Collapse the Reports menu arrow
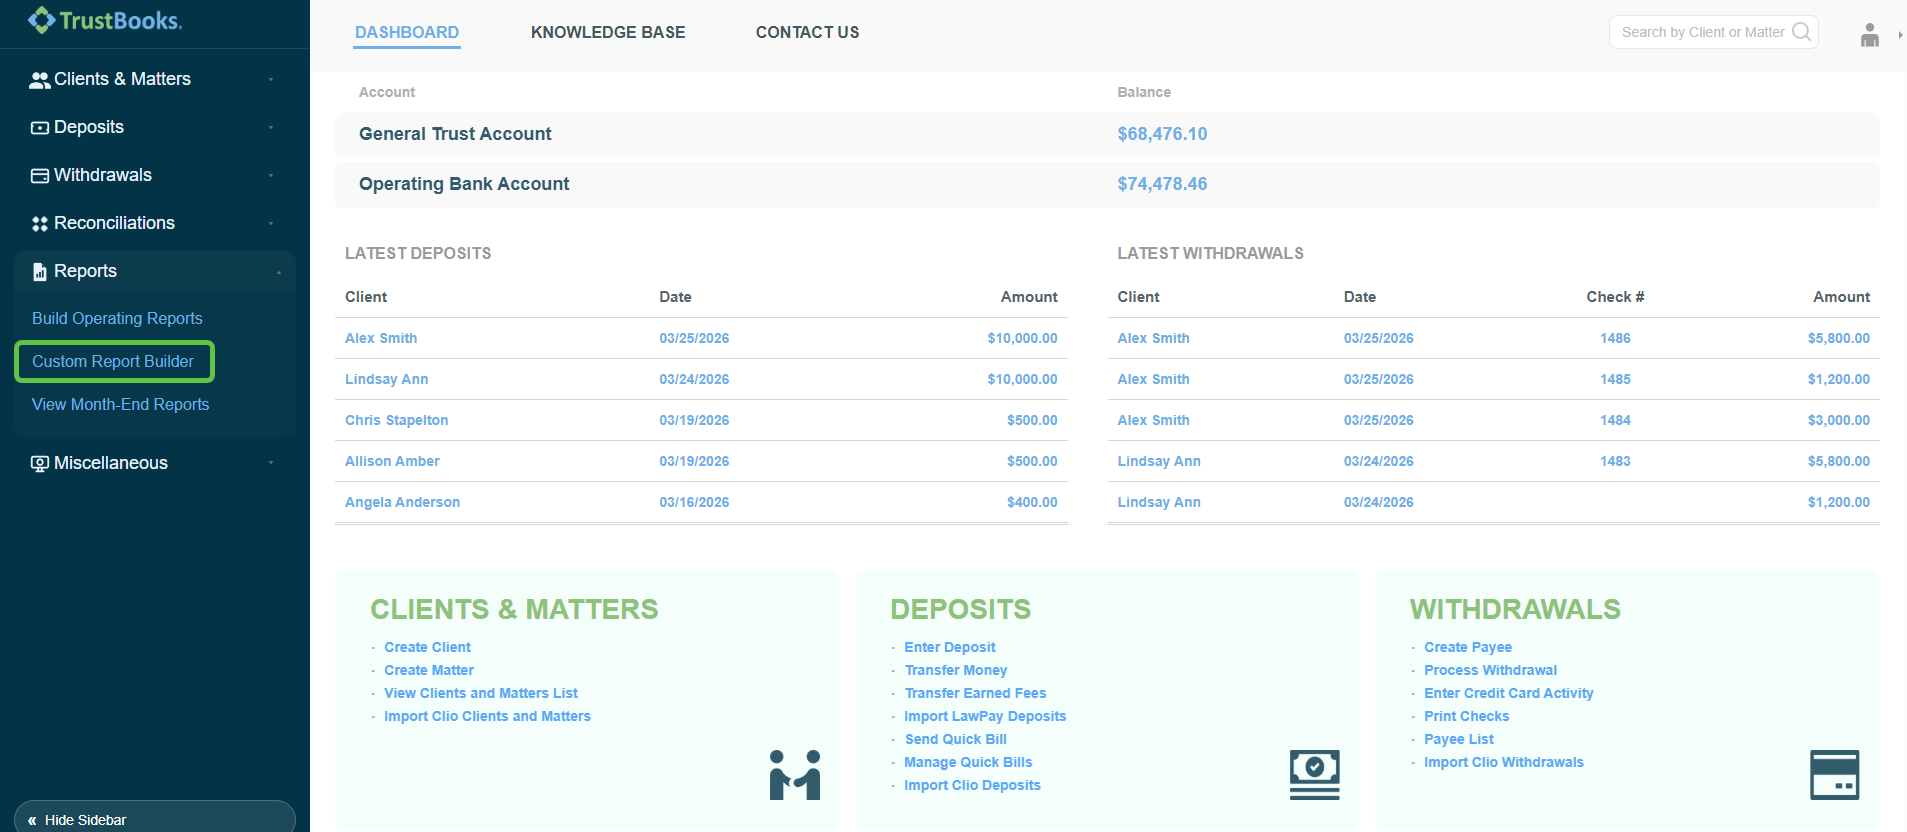 pyautogui.click(x=279, y=272)
